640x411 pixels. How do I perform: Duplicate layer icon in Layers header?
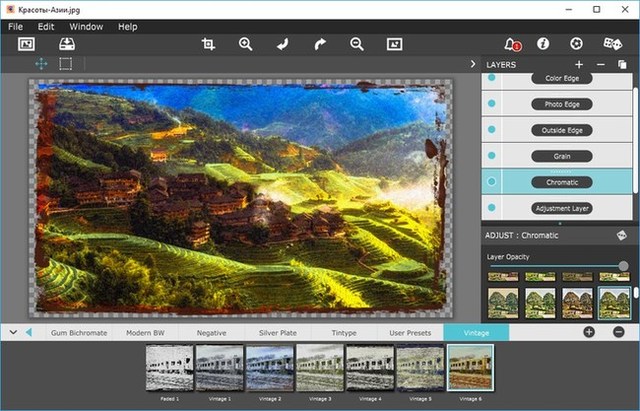pyautogui.click(x=622, y=64)
